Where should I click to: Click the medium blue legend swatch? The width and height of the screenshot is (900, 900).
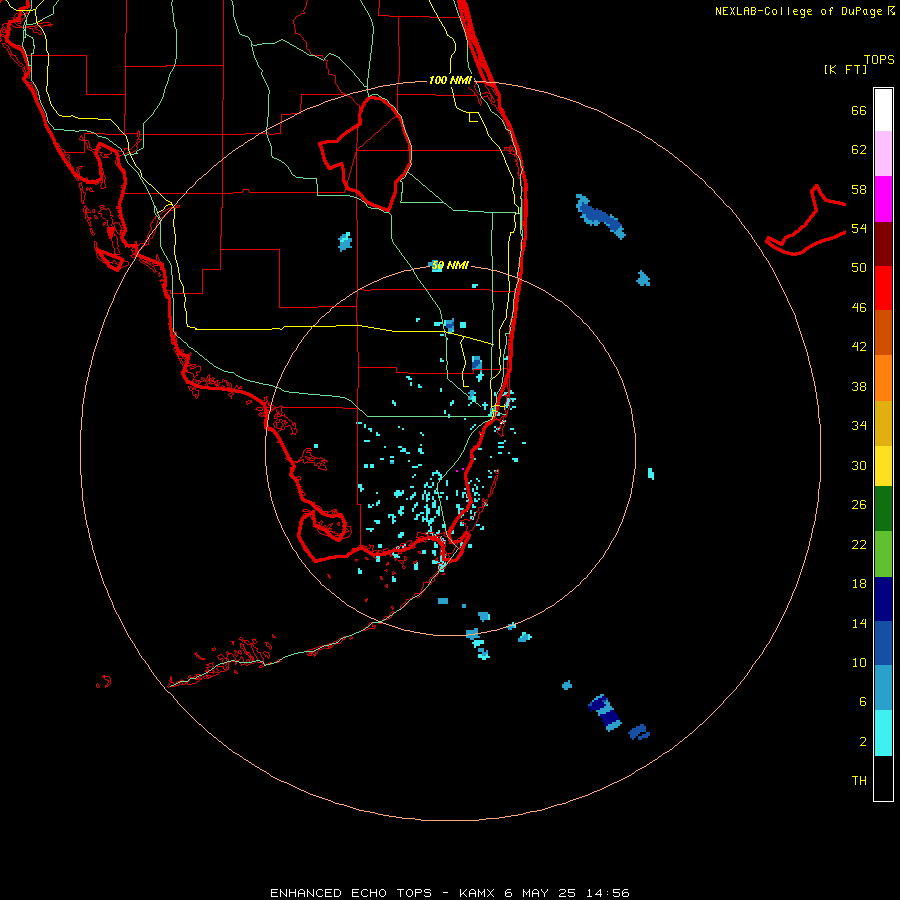coord(883,643)
